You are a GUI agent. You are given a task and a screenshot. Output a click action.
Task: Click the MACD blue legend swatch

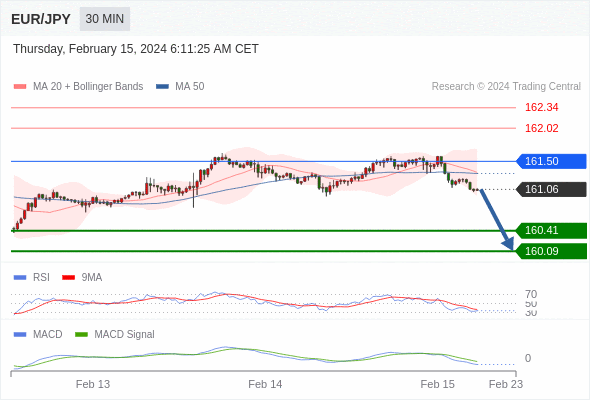tap(20, 335)
